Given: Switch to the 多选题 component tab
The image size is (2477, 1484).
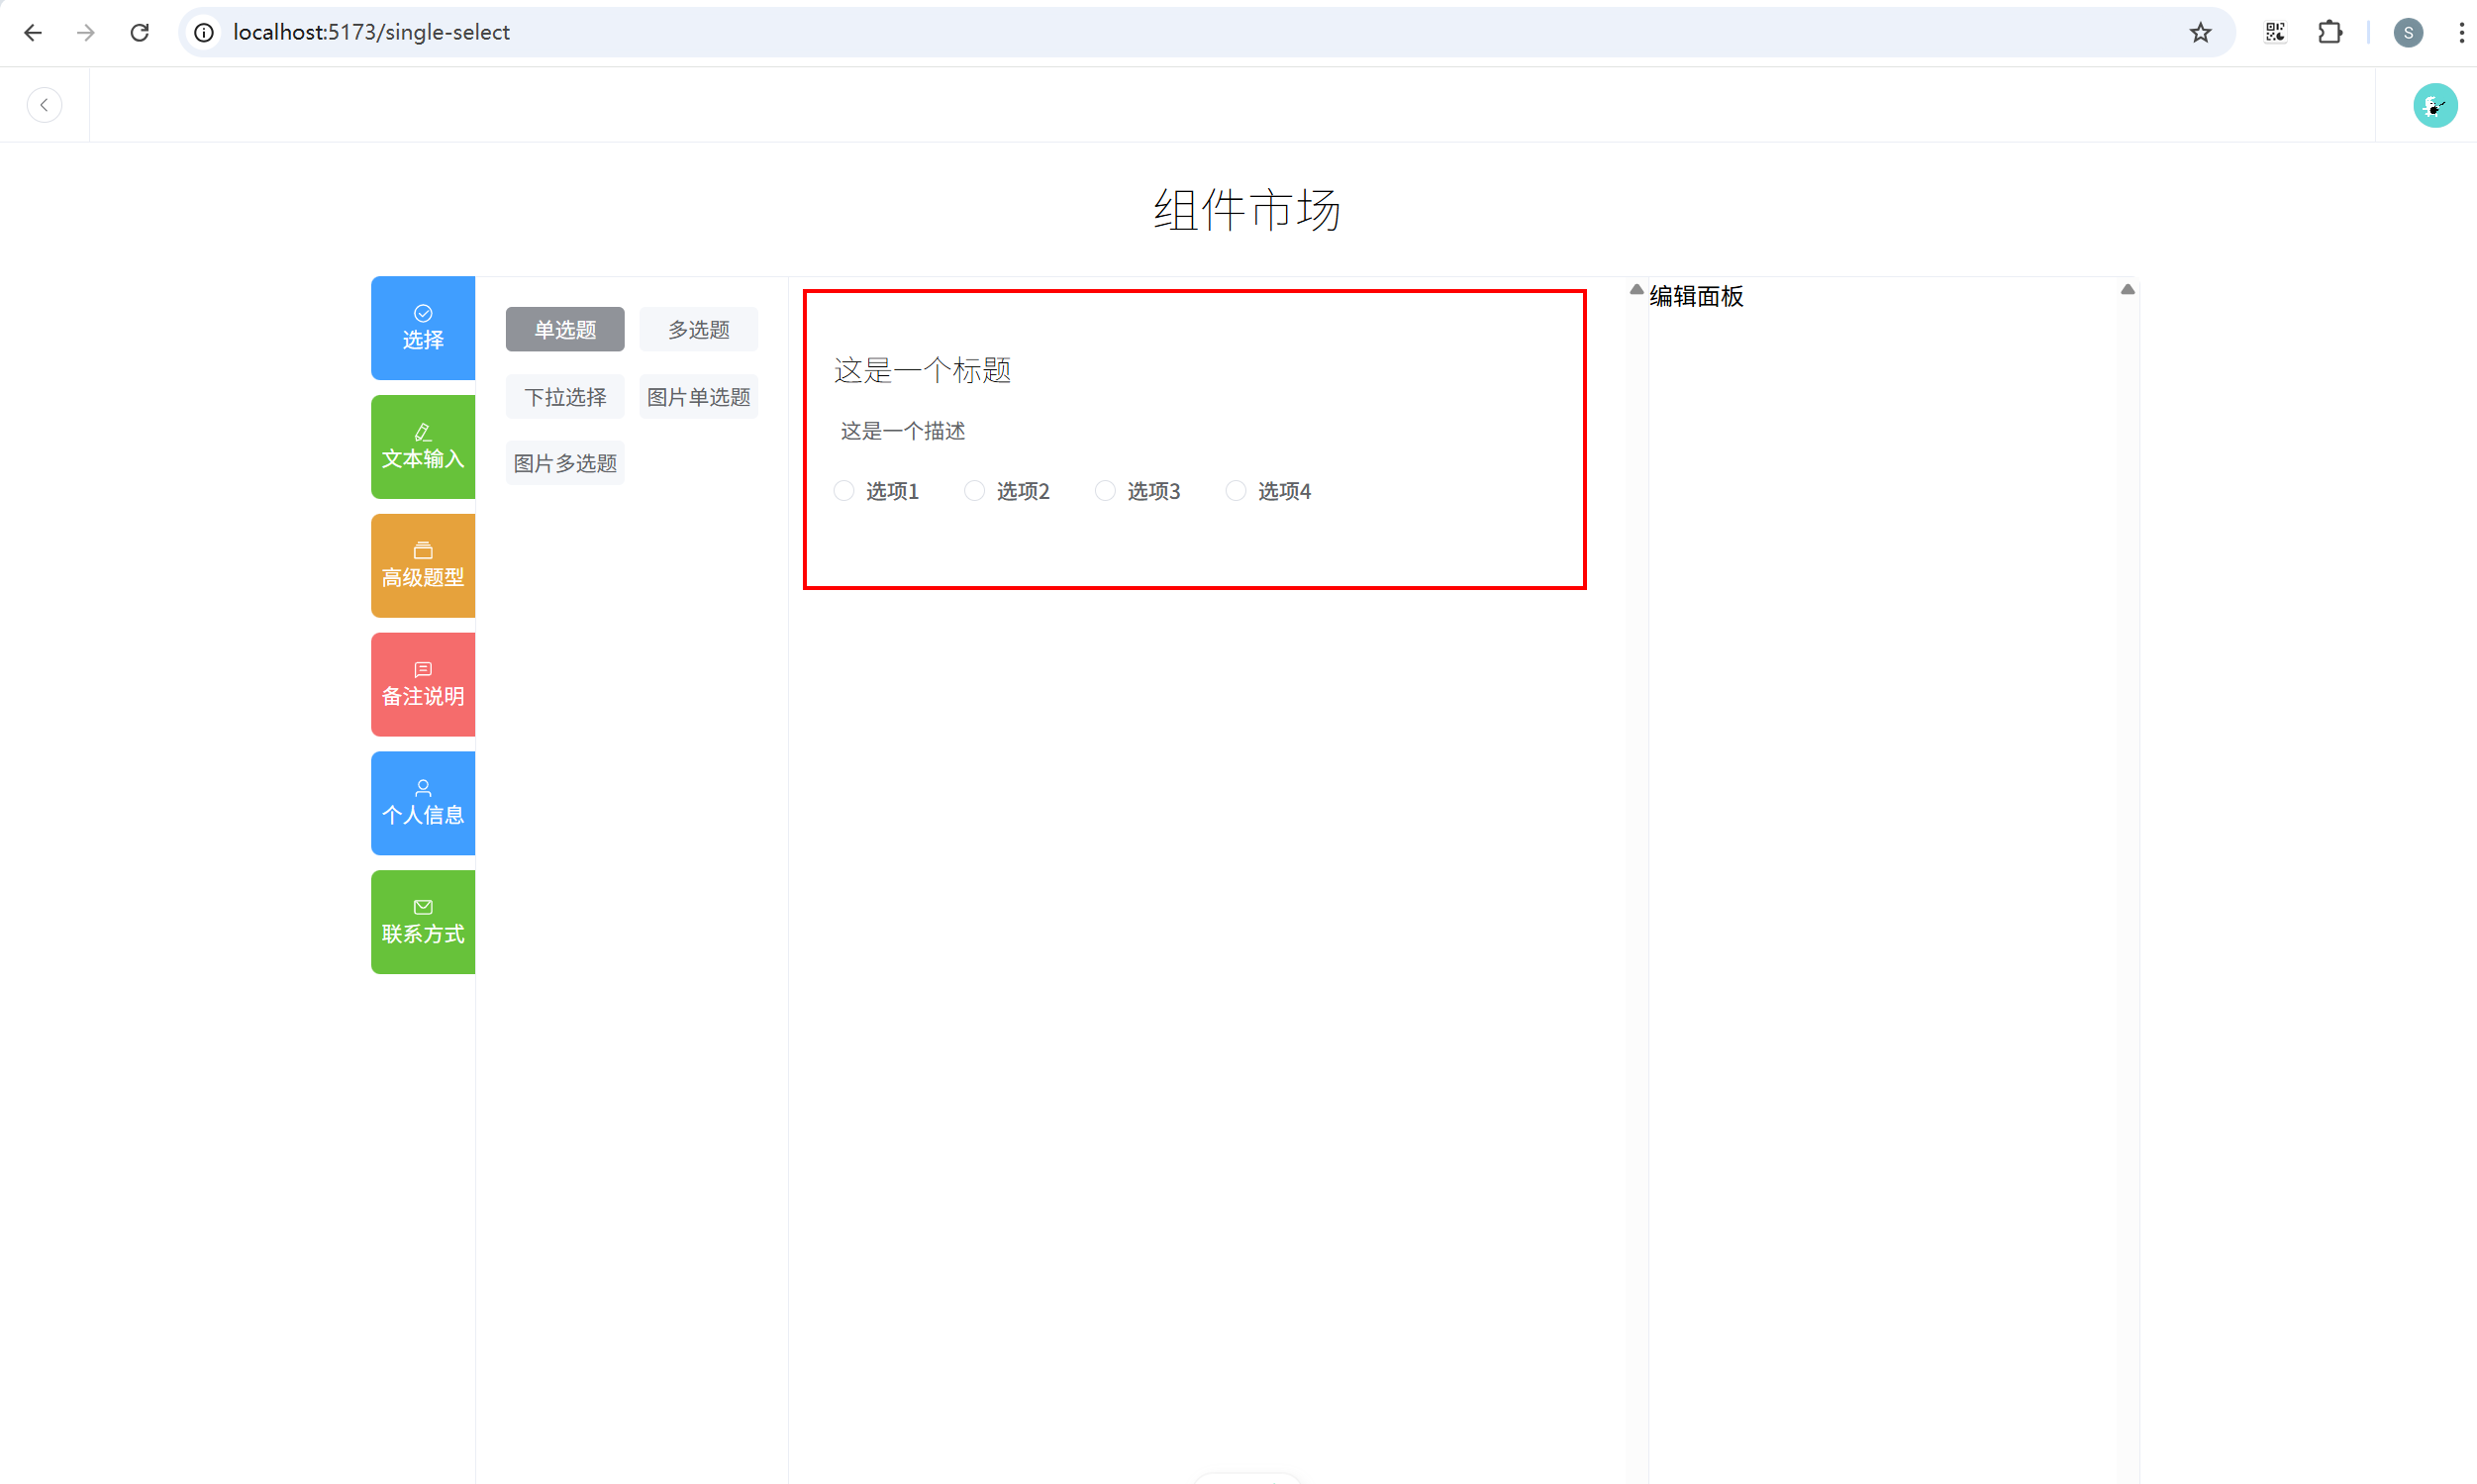Looking at the screenshot, I should [x=698, y=330].
